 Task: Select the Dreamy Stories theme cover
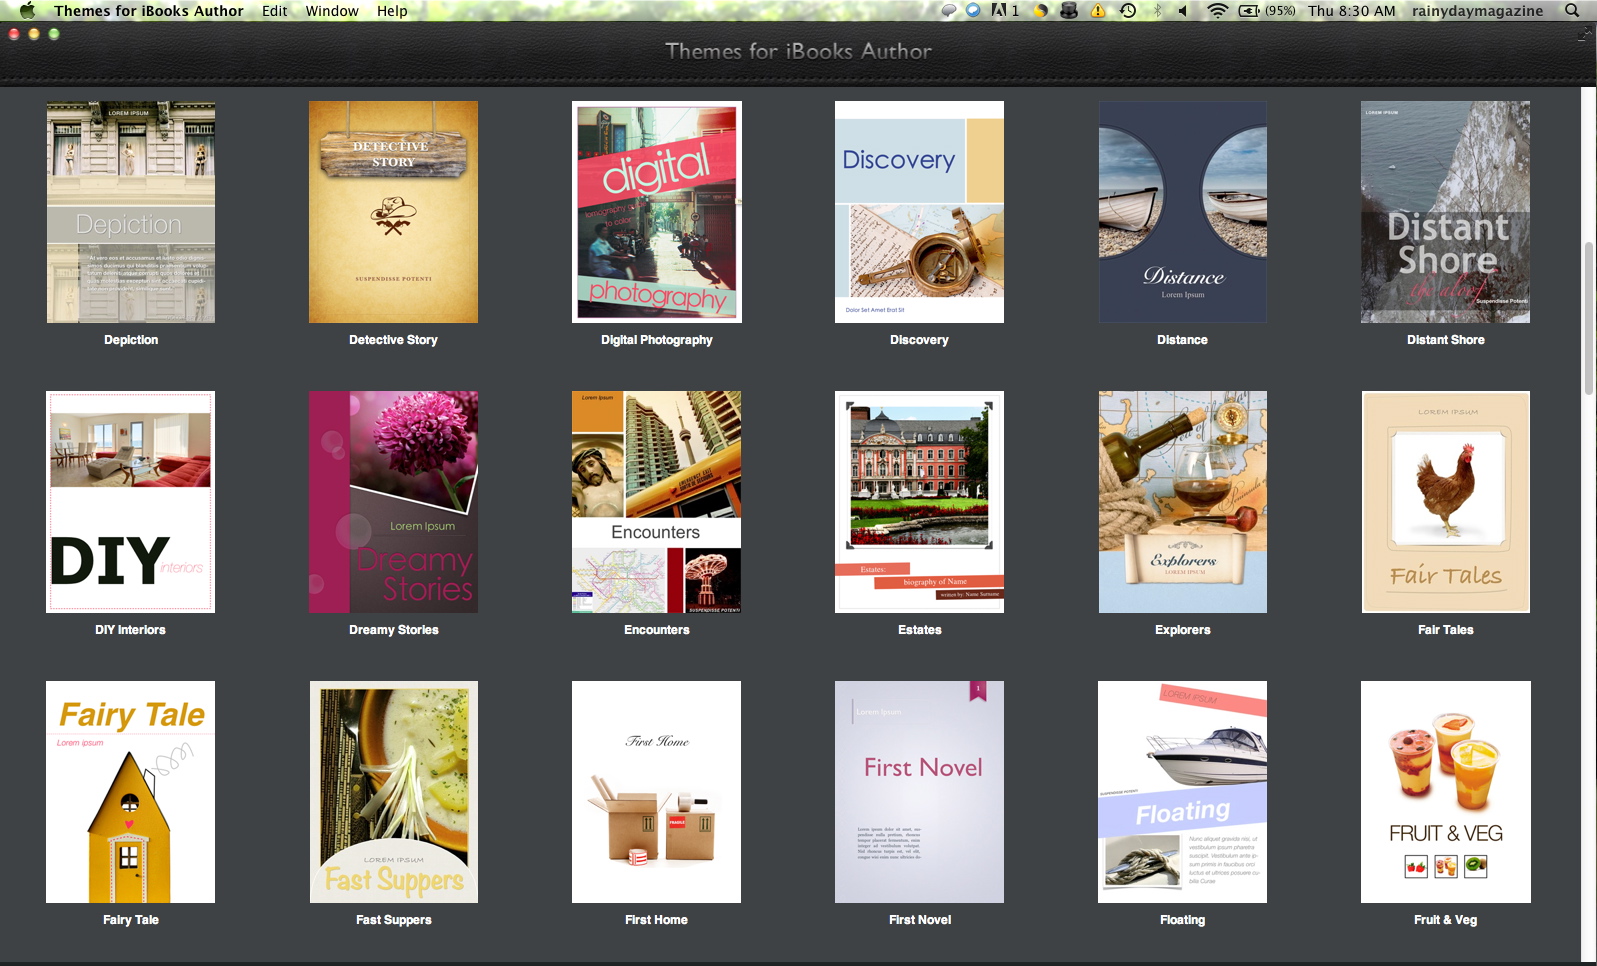tap(393, 502)
